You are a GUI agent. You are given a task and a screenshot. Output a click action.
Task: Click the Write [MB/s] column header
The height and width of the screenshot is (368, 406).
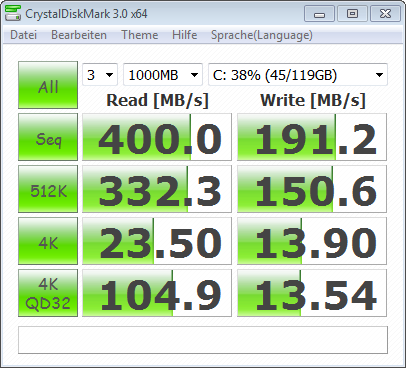(313, 100)
